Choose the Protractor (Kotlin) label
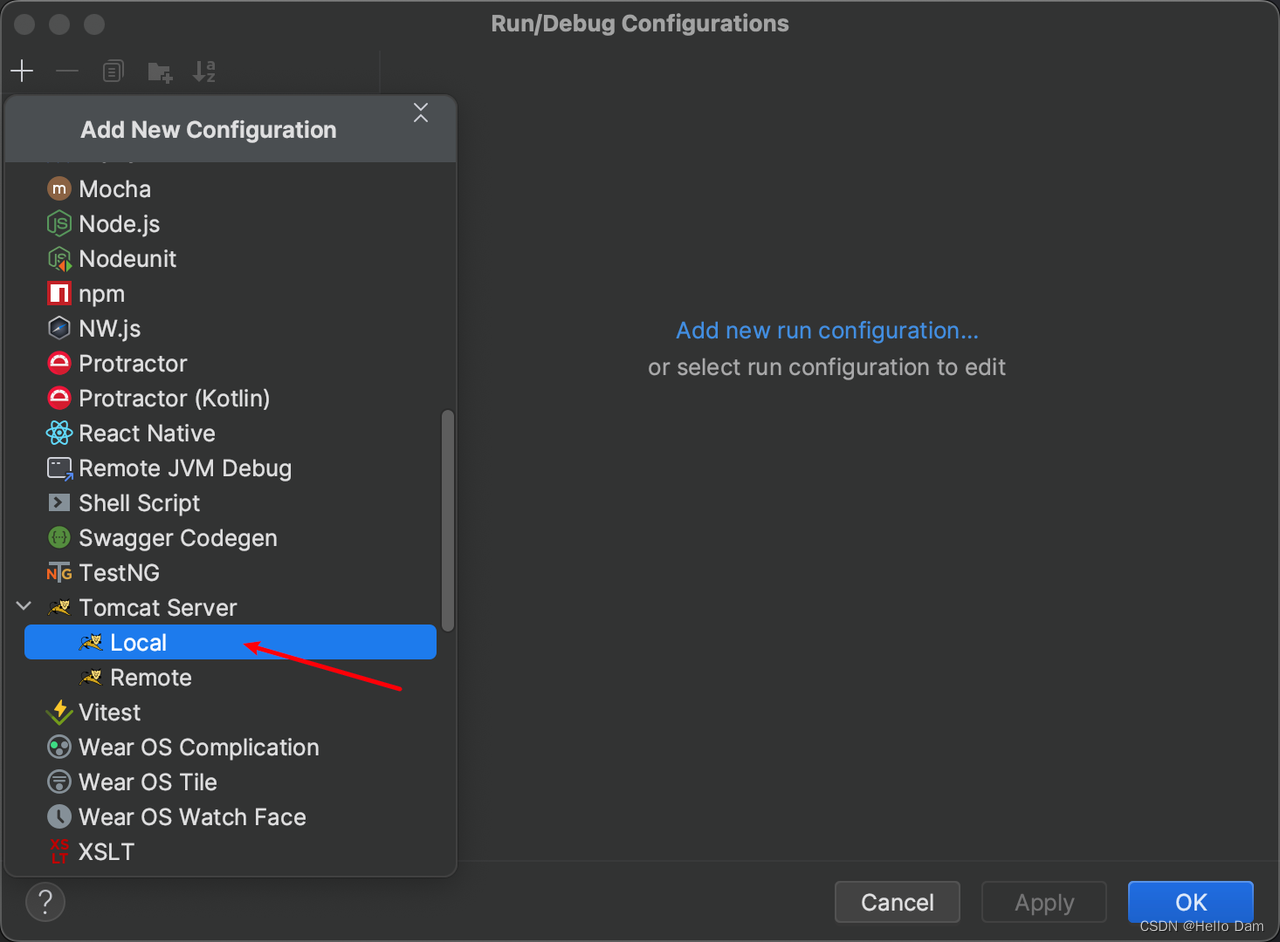This screenshot has height=942, width=1280. (175, 398)
